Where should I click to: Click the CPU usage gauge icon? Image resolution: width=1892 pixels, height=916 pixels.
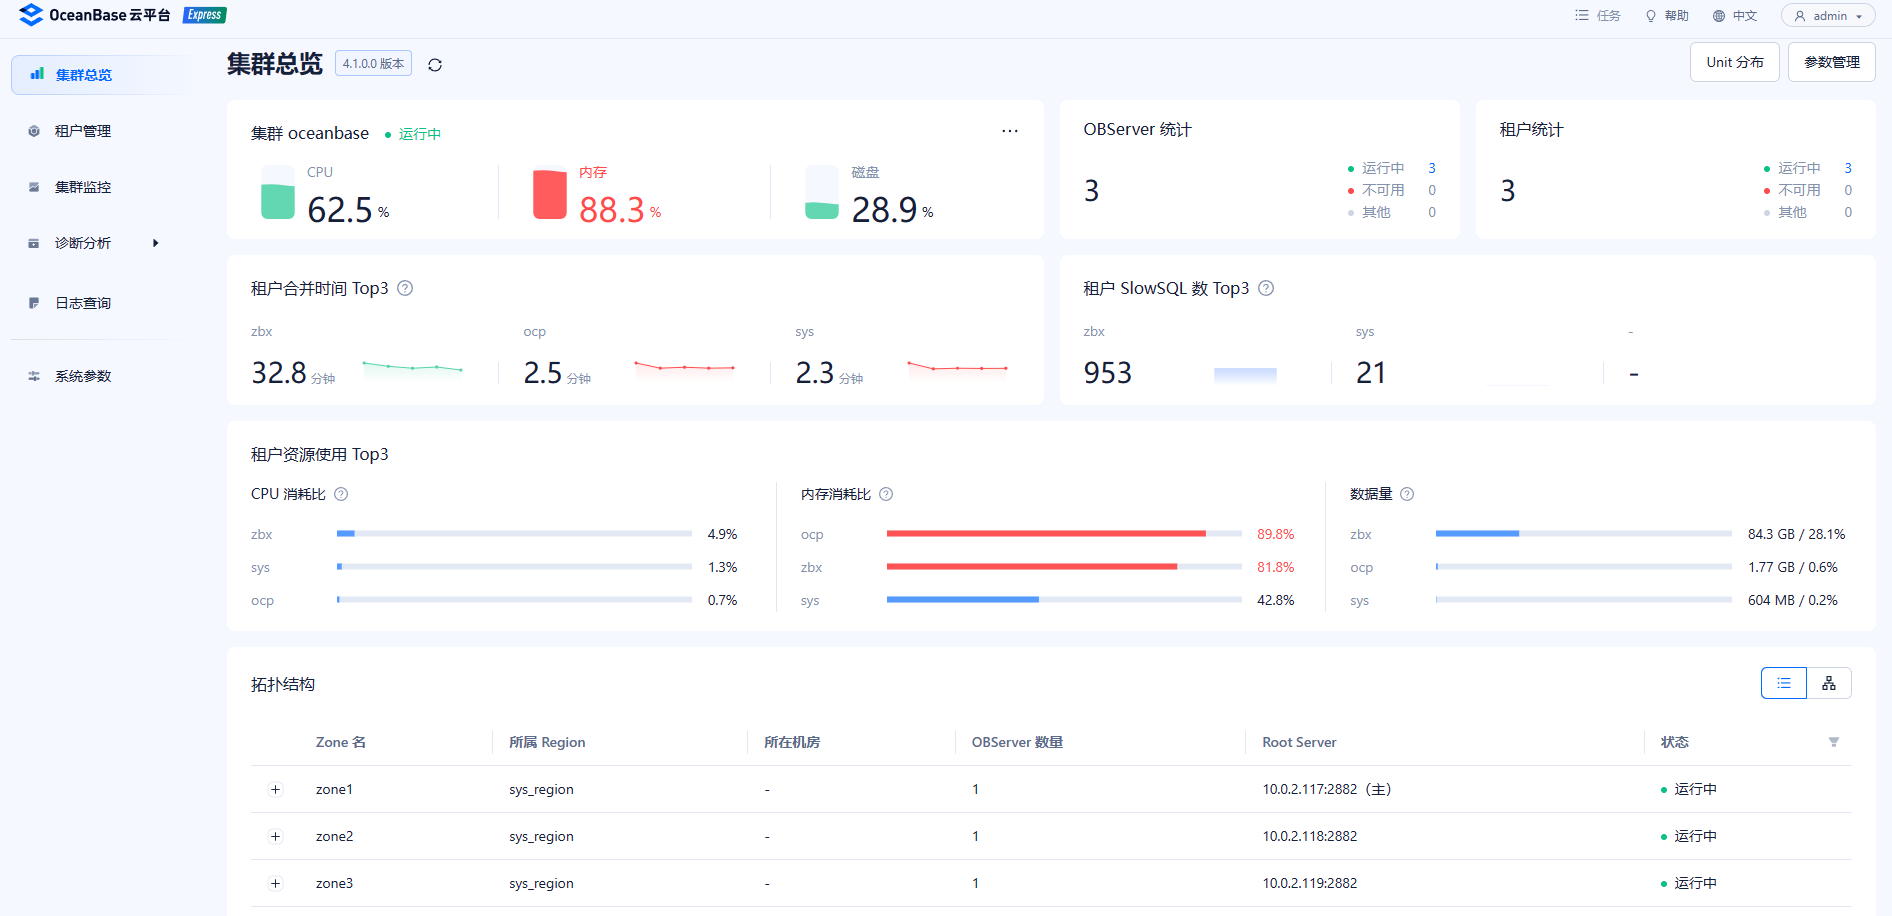pos(278,192)
